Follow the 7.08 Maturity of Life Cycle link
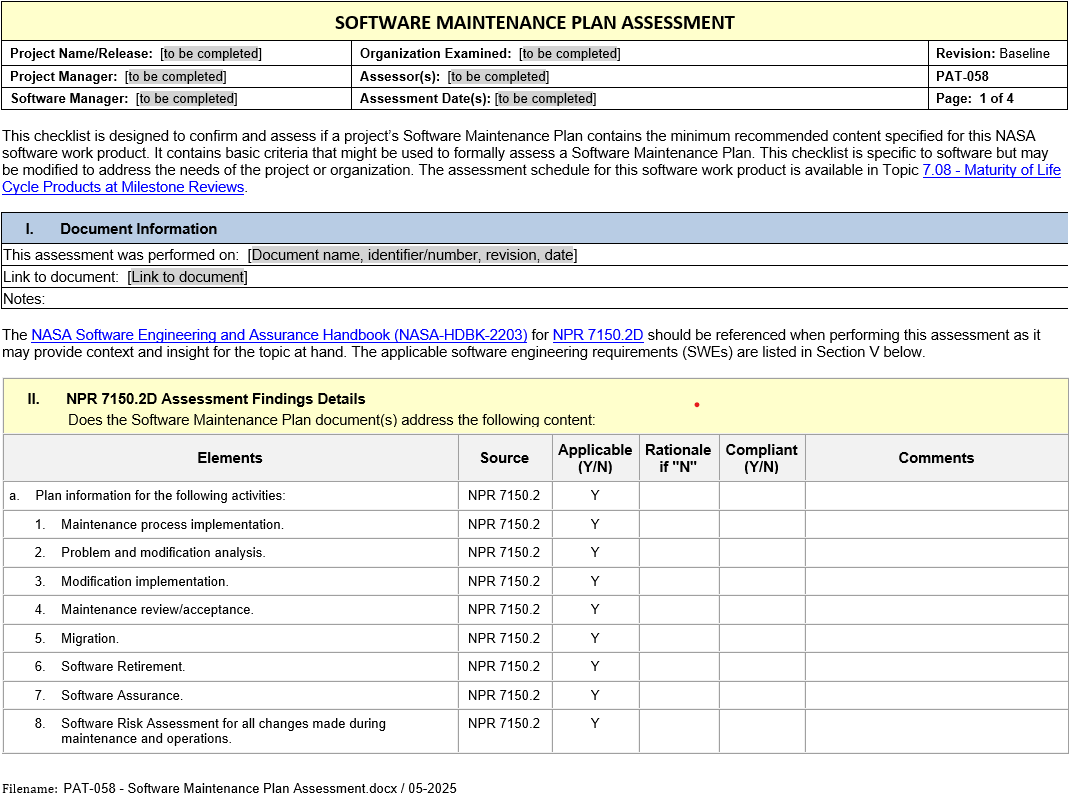Screen dimensions: 1072x796 990,170
